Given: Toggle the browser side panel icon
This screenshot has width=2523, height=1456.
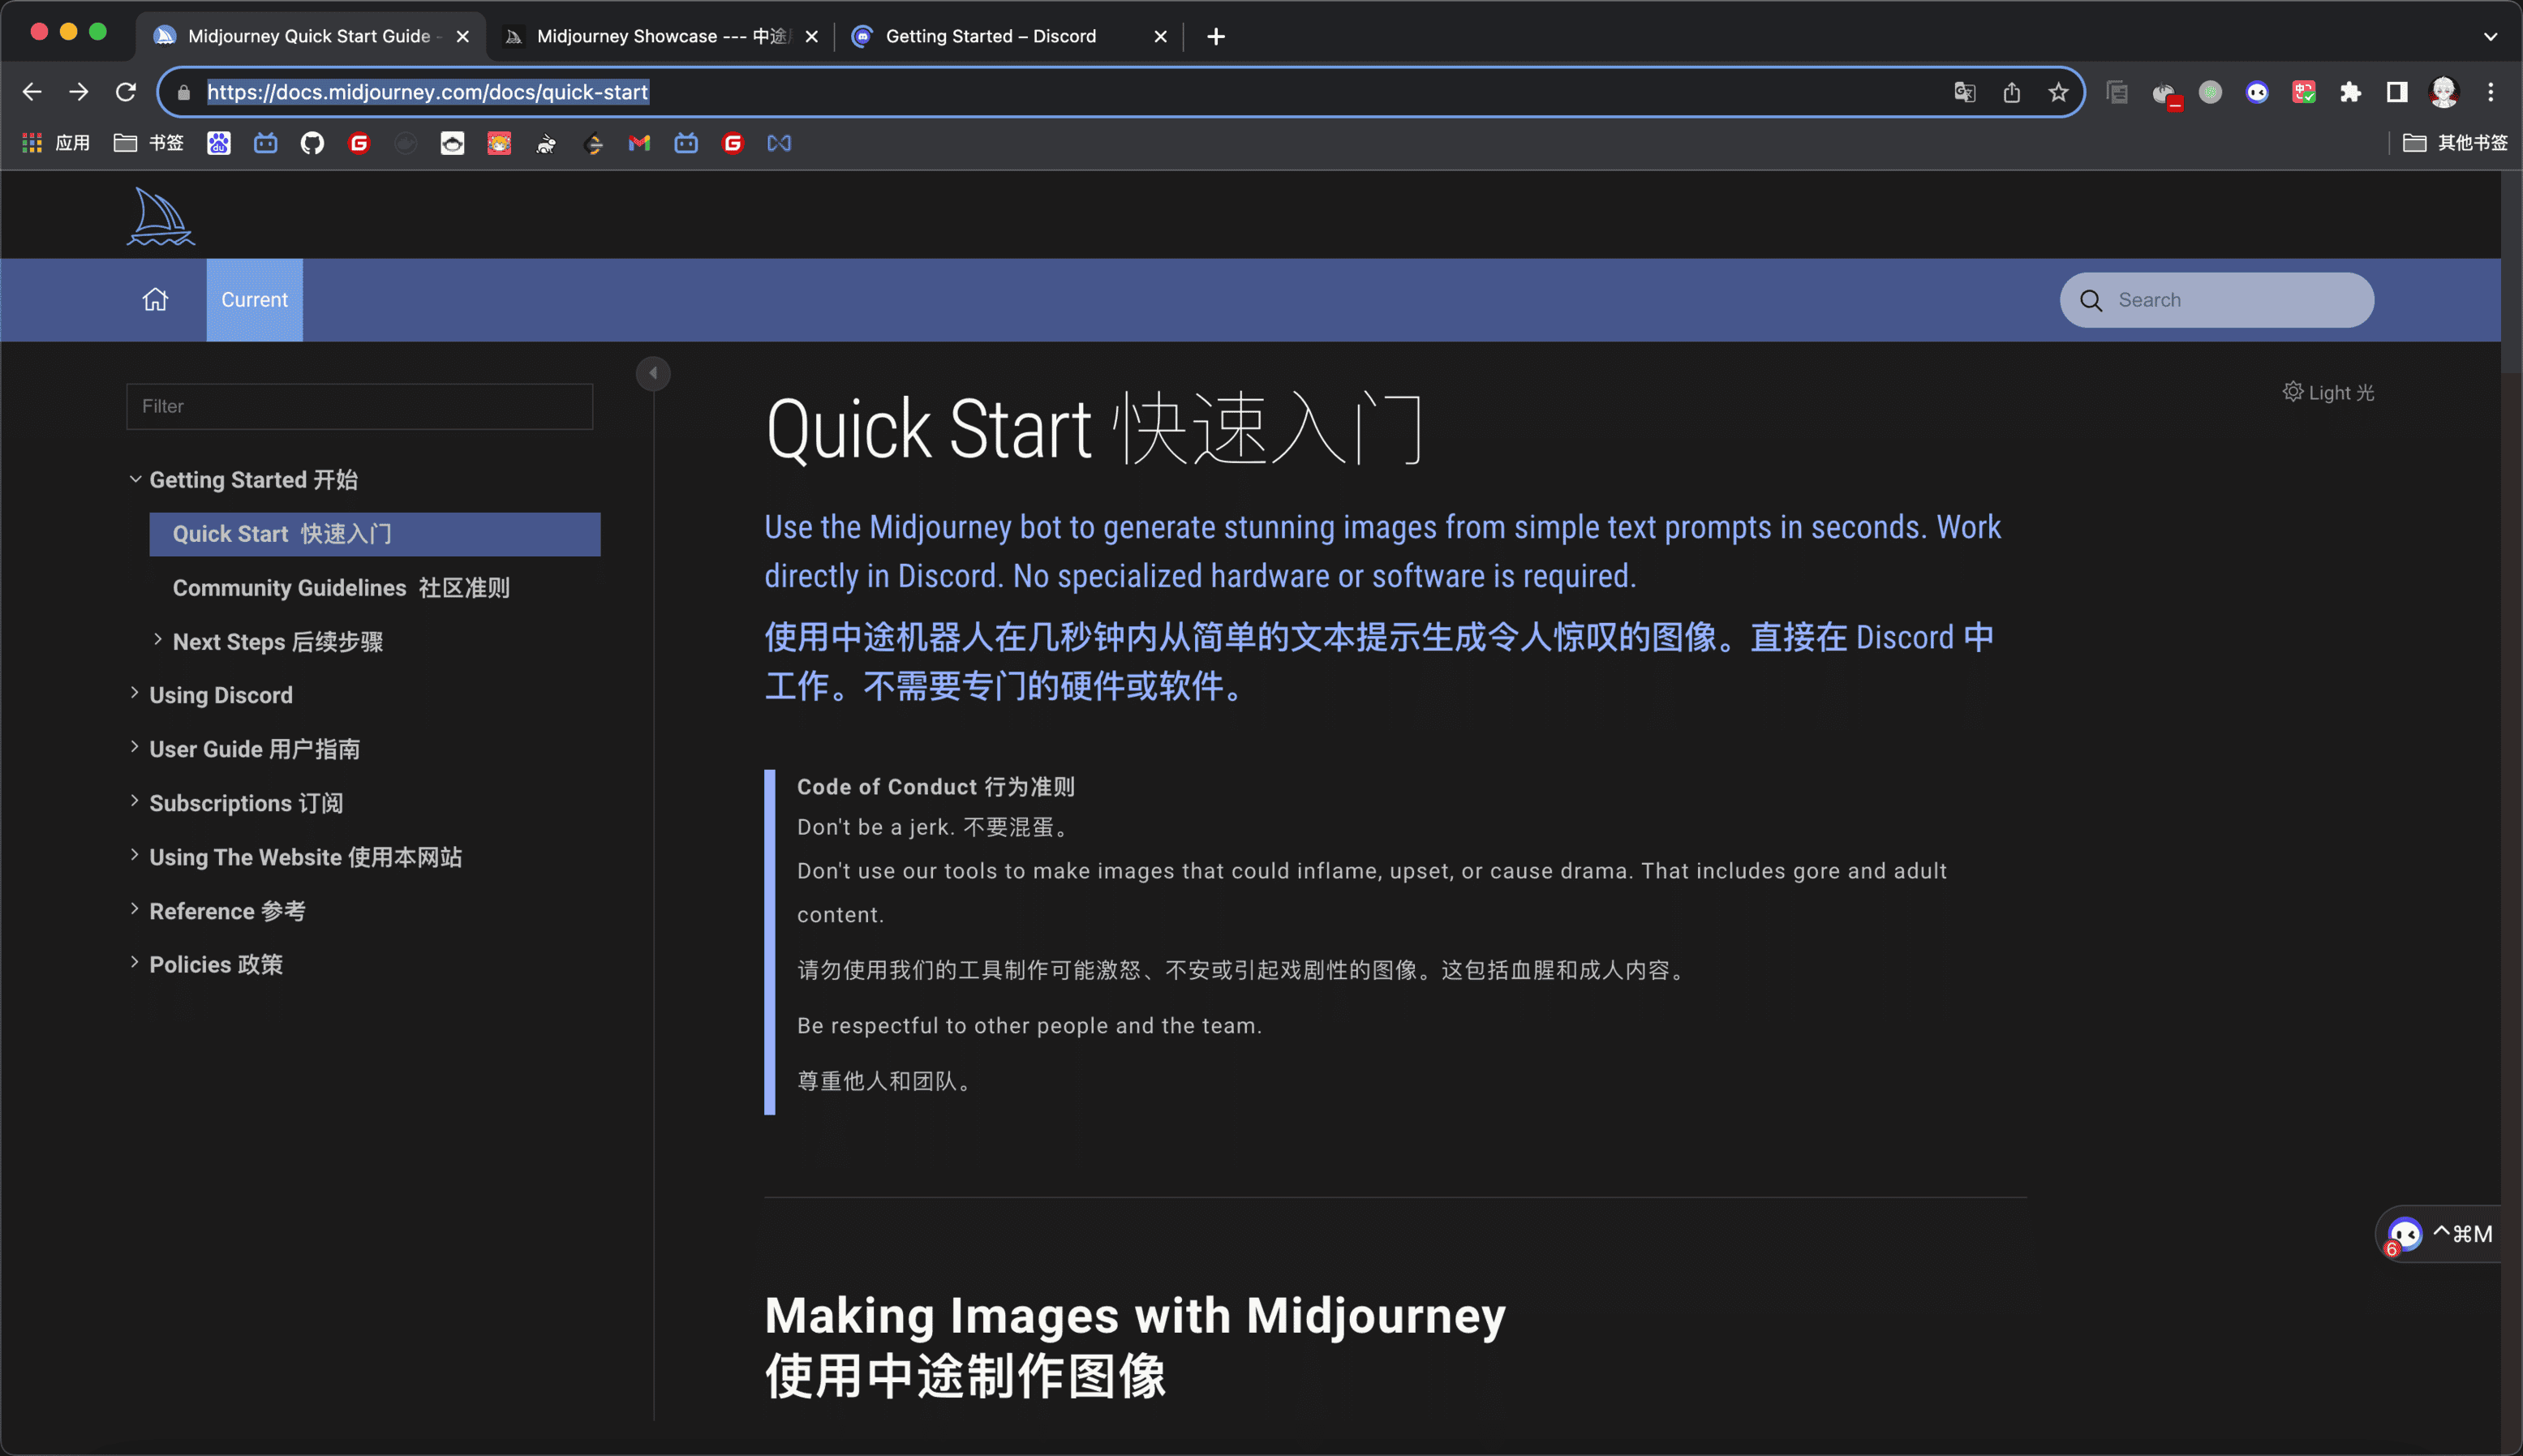Looking at the screenshot, I should click(x=2396, y=92).
